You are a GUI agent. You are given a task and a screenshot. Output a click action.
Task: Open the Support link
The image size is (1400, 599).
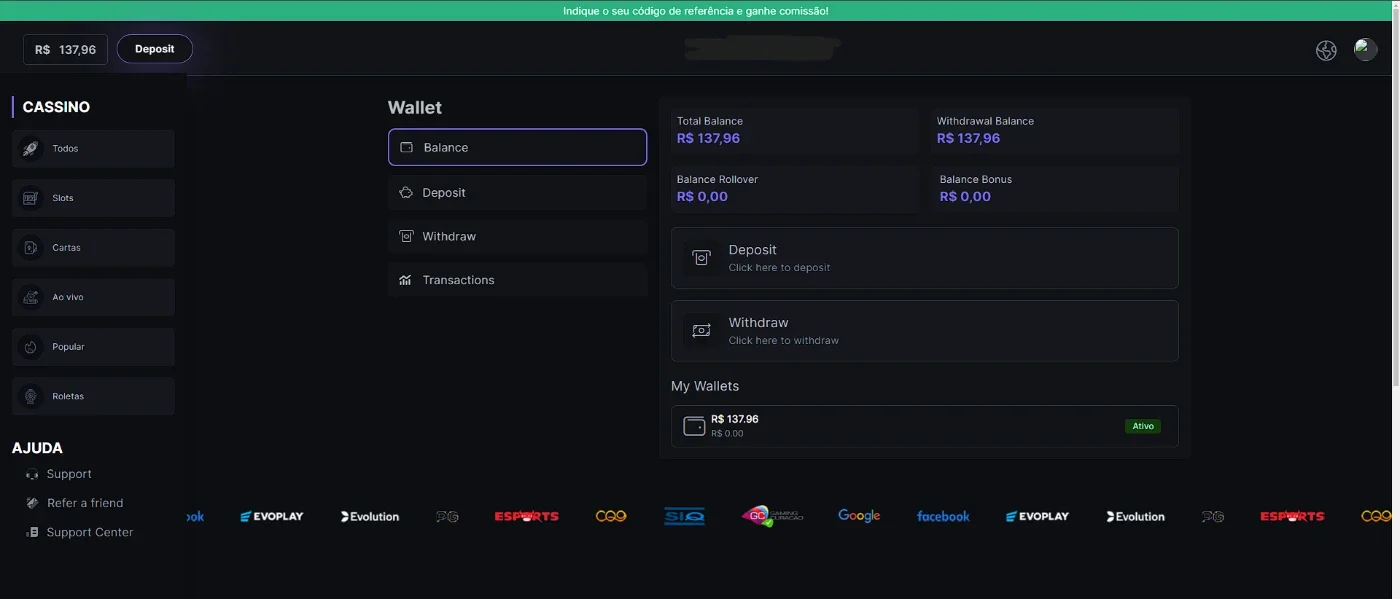(69, 474)
